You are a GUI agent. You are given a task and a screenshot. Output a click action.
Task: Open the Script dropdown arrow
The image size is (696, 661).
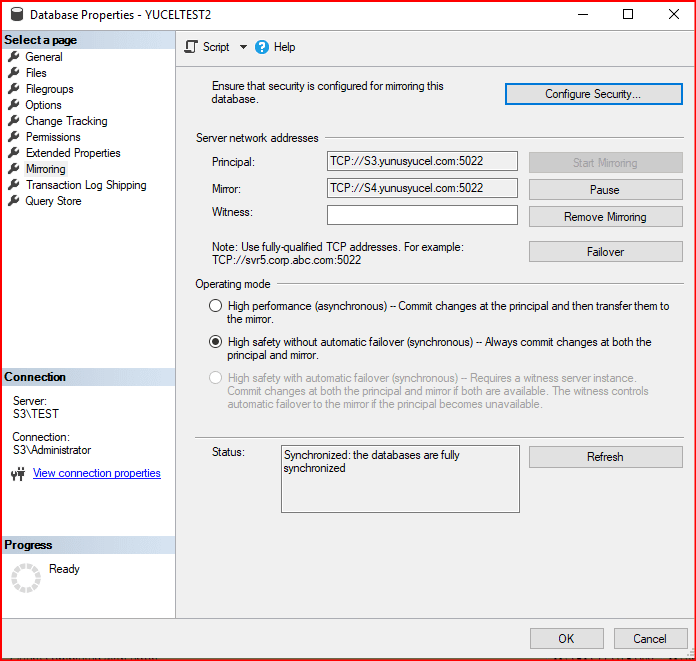(243, 47)
